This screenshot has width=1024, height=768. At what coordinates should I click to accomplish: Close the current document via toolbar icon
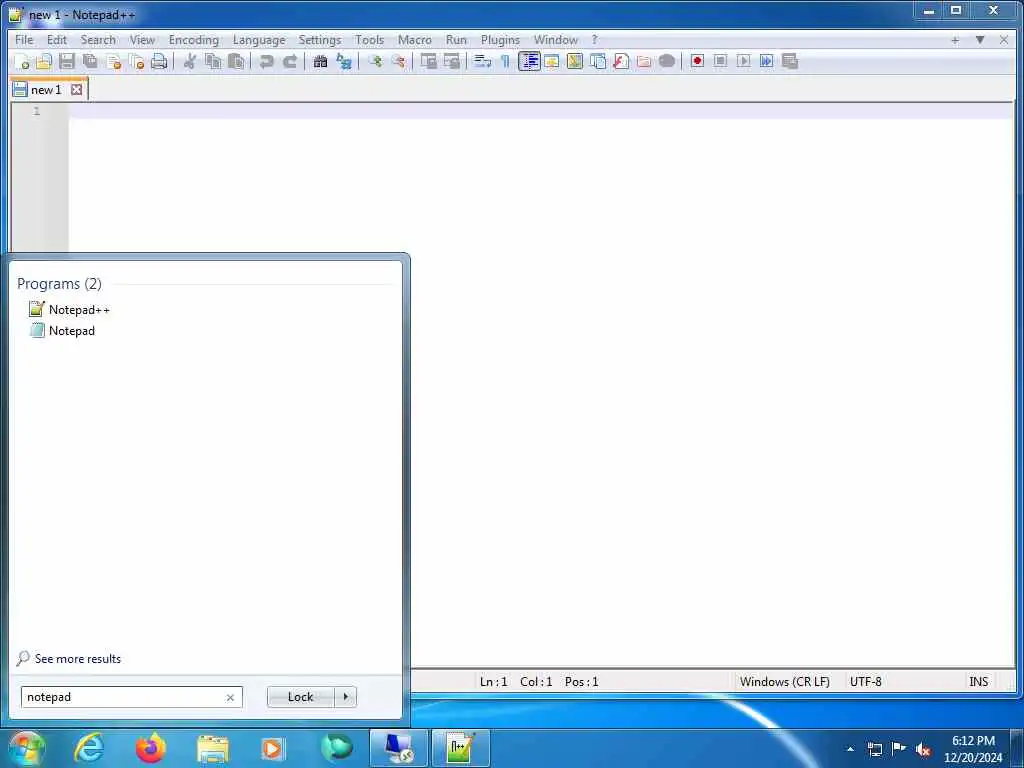[114, 61]
